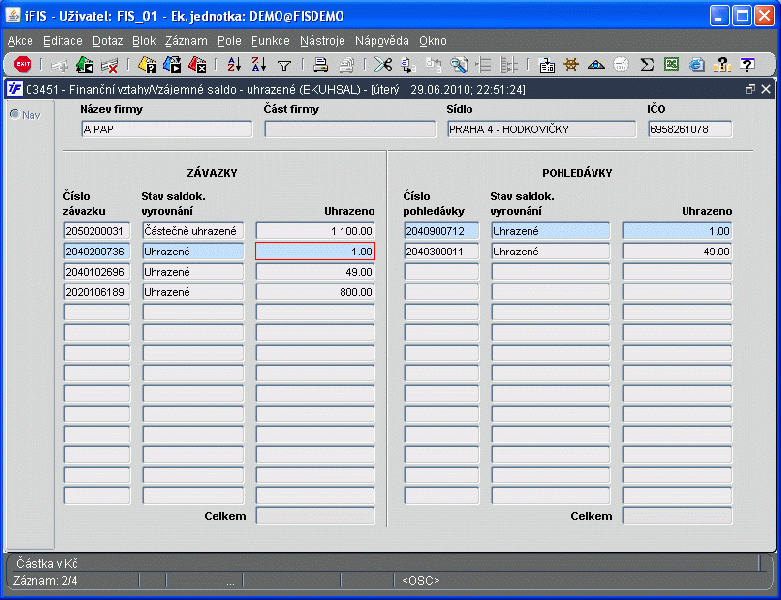Click the receivable amount 49.00 cell
781x600 pixels.
677,251
